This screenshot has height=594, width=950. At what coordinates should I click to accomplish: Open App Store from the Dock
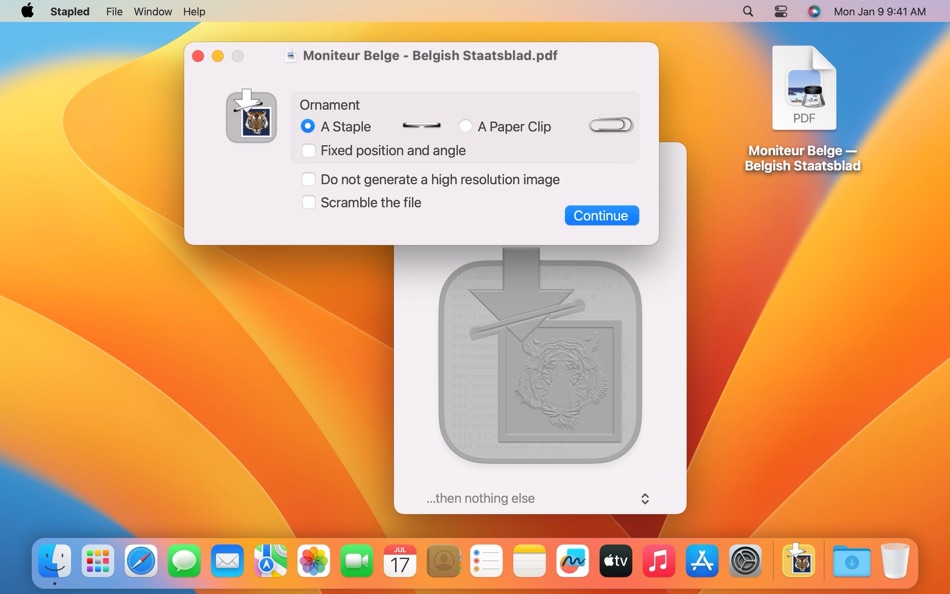pos(702,561)
